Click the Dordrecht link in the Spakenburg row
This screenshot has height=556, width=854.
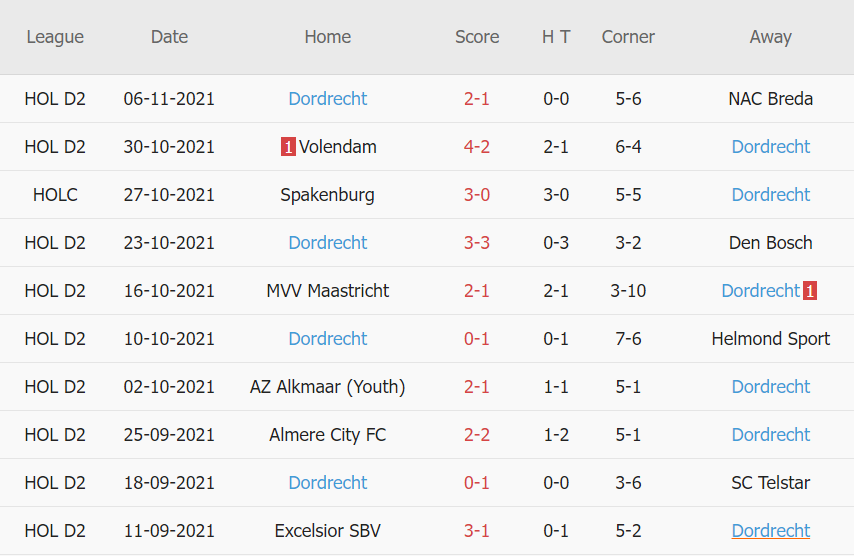(x=770, y=195)
